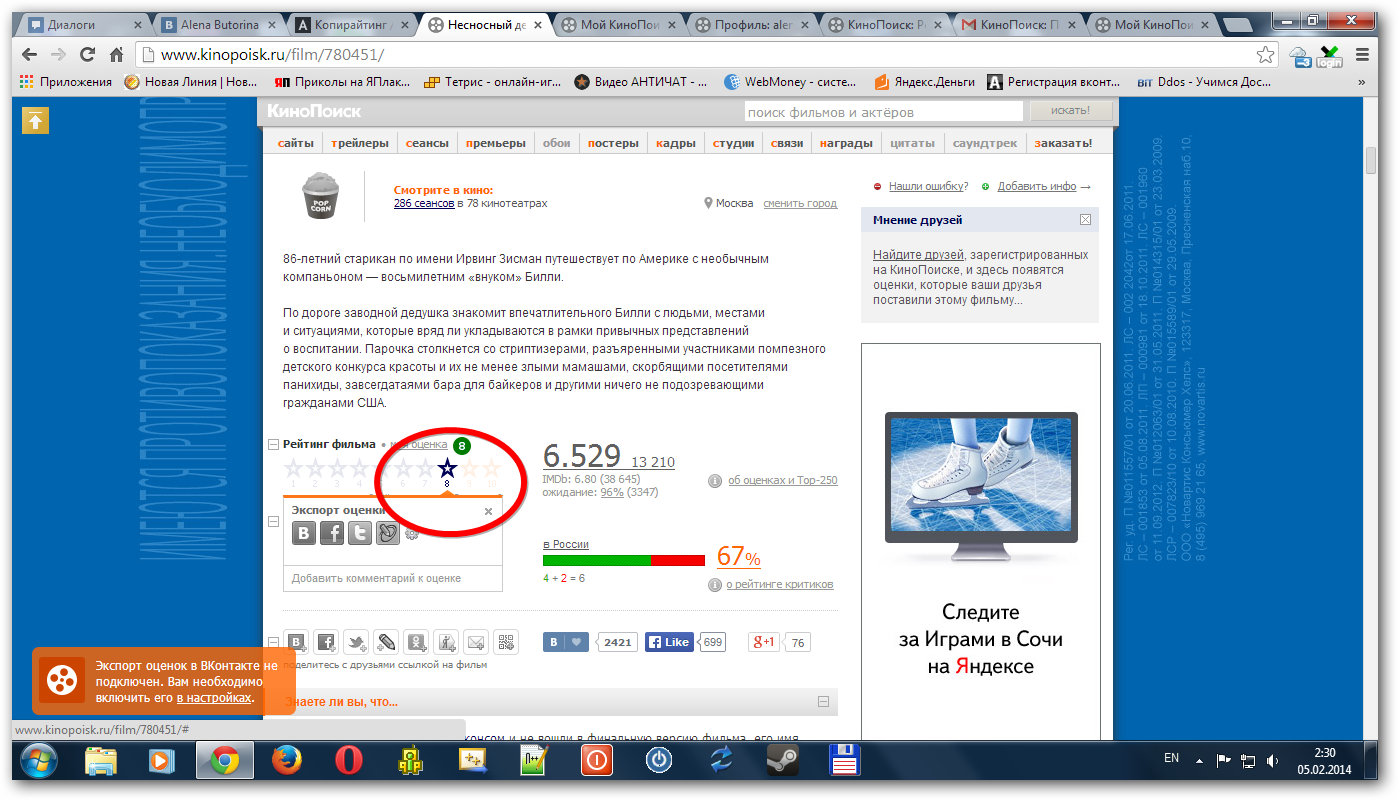Click the browser address bar URL

272,55
